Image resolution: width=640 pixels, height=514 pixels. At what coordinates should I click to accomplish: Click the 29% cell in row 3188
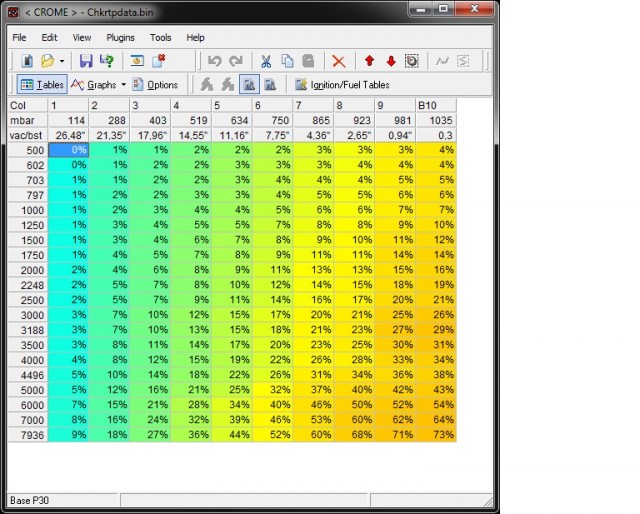(x=436, y=330)
